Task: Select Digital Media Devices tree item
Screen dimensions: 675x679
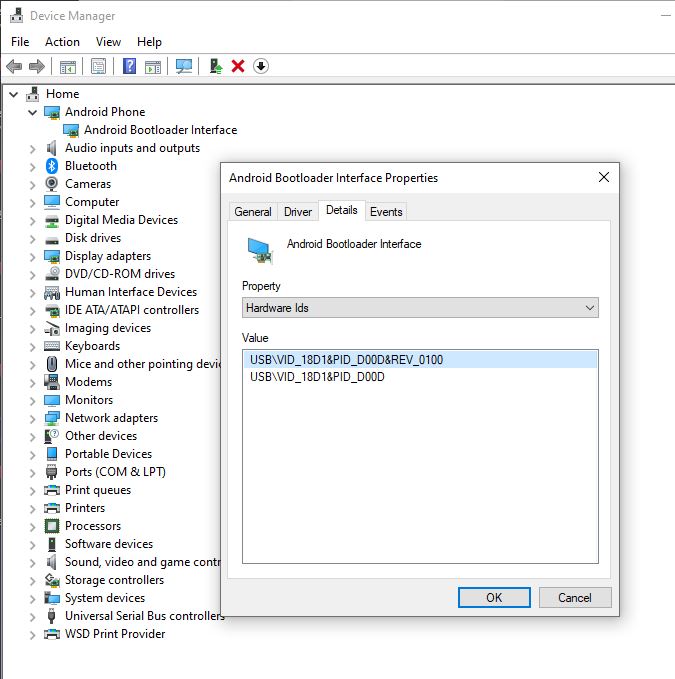Action: (121, 220)
